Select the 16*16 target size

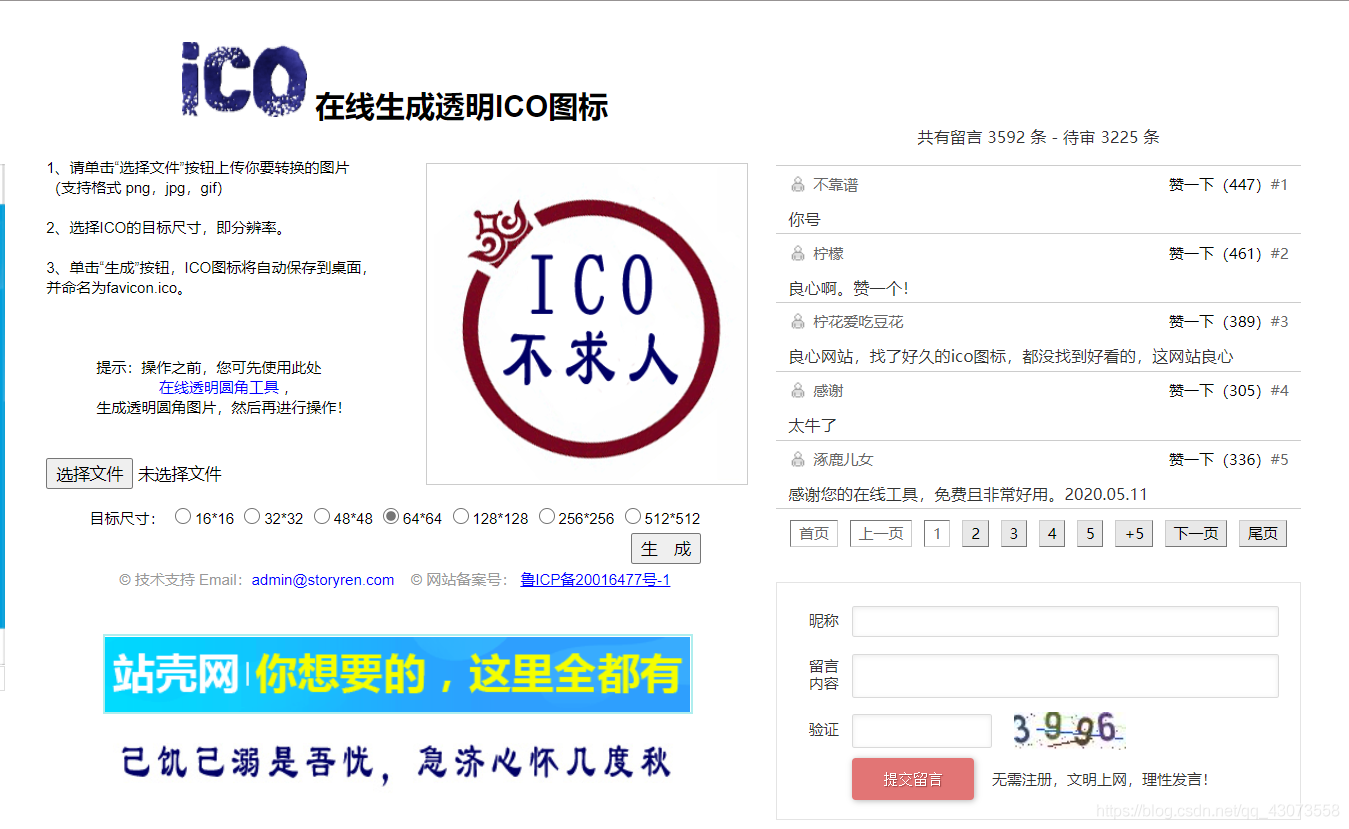pos(183,516)
